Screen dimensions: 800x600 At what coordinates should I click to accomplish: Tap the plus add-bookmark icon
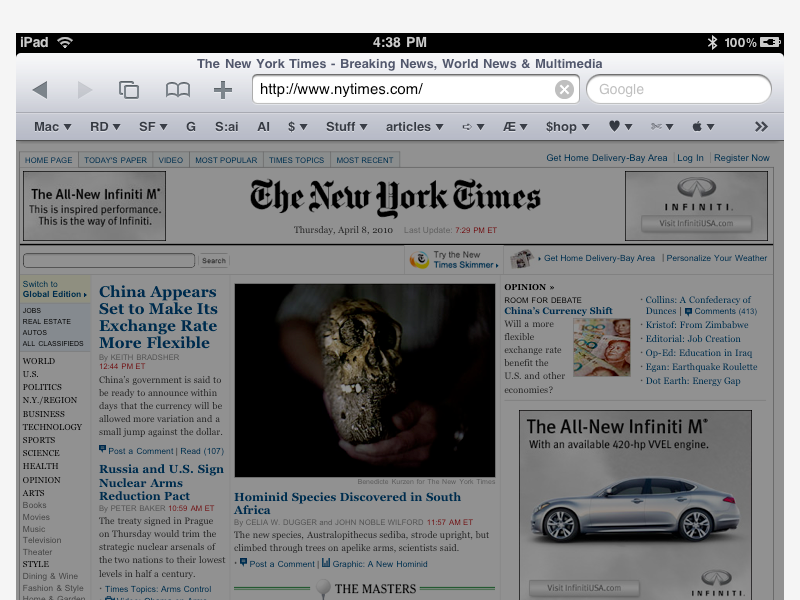(x=222, y=90)
